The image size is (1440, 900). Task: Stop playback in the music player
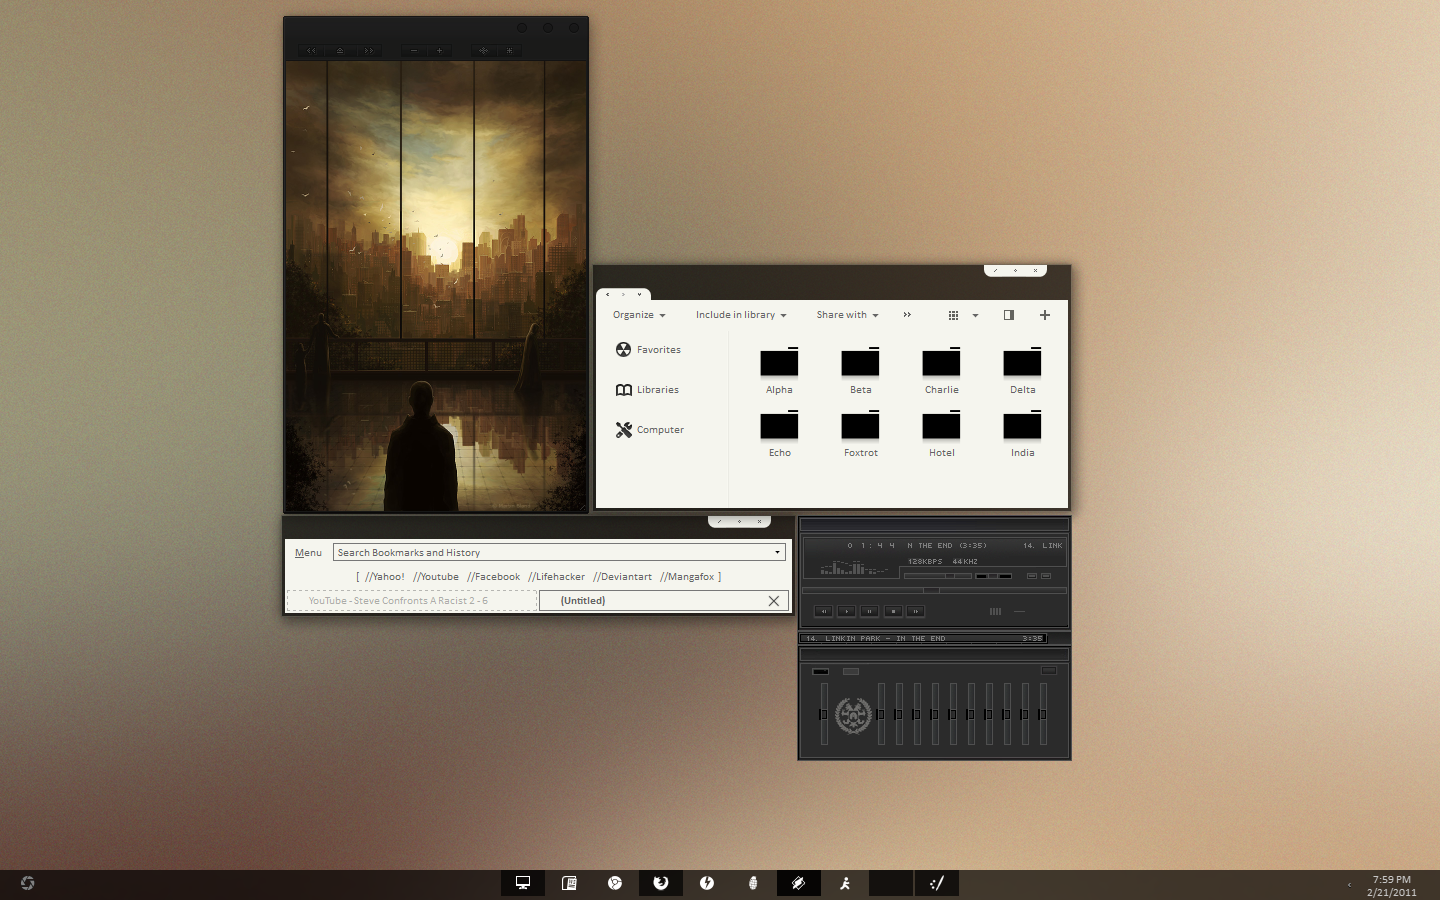tap(893, 611)
